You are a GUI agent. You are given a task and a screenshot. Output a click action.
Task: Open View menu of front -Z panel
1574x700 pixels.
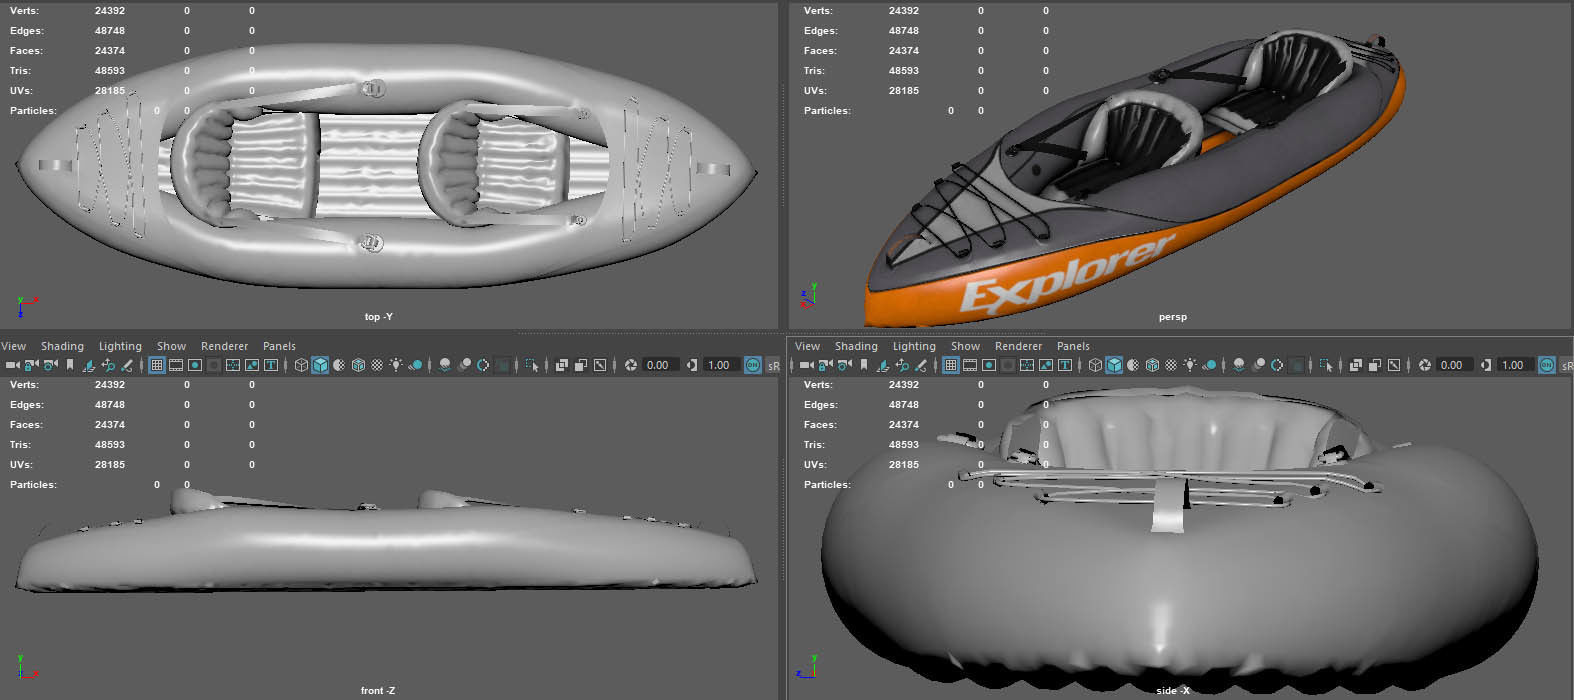[14, 346]
